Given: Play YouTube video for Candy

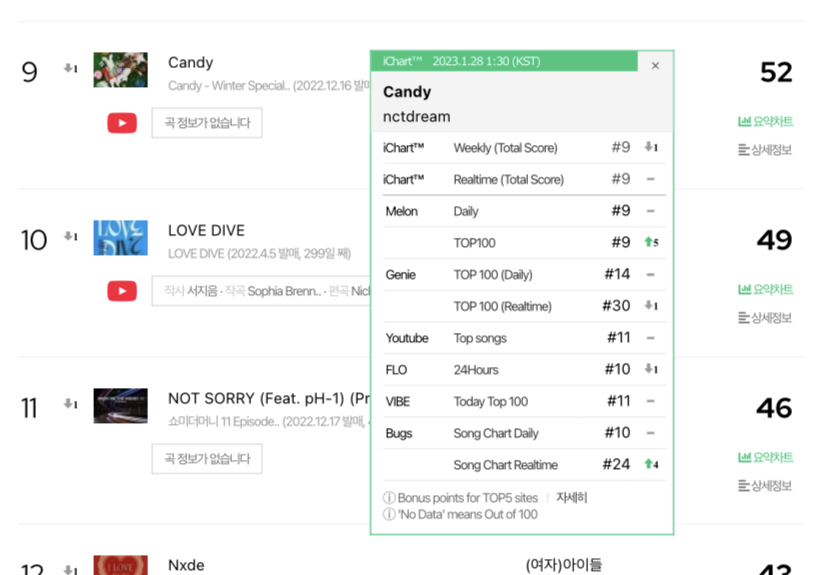Looking at the screenshot, I should pos(122,123).
